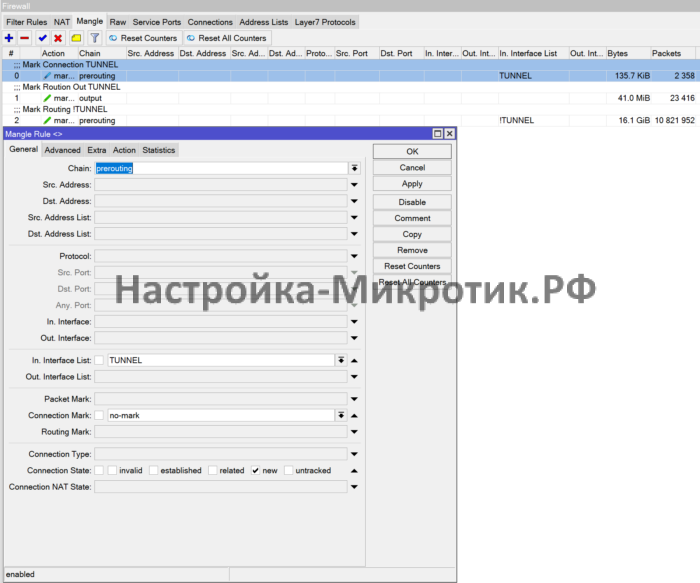The height and width of the screenshot is (583, 700).
Task: Expand the Dst. Address field
Action: 354,201
